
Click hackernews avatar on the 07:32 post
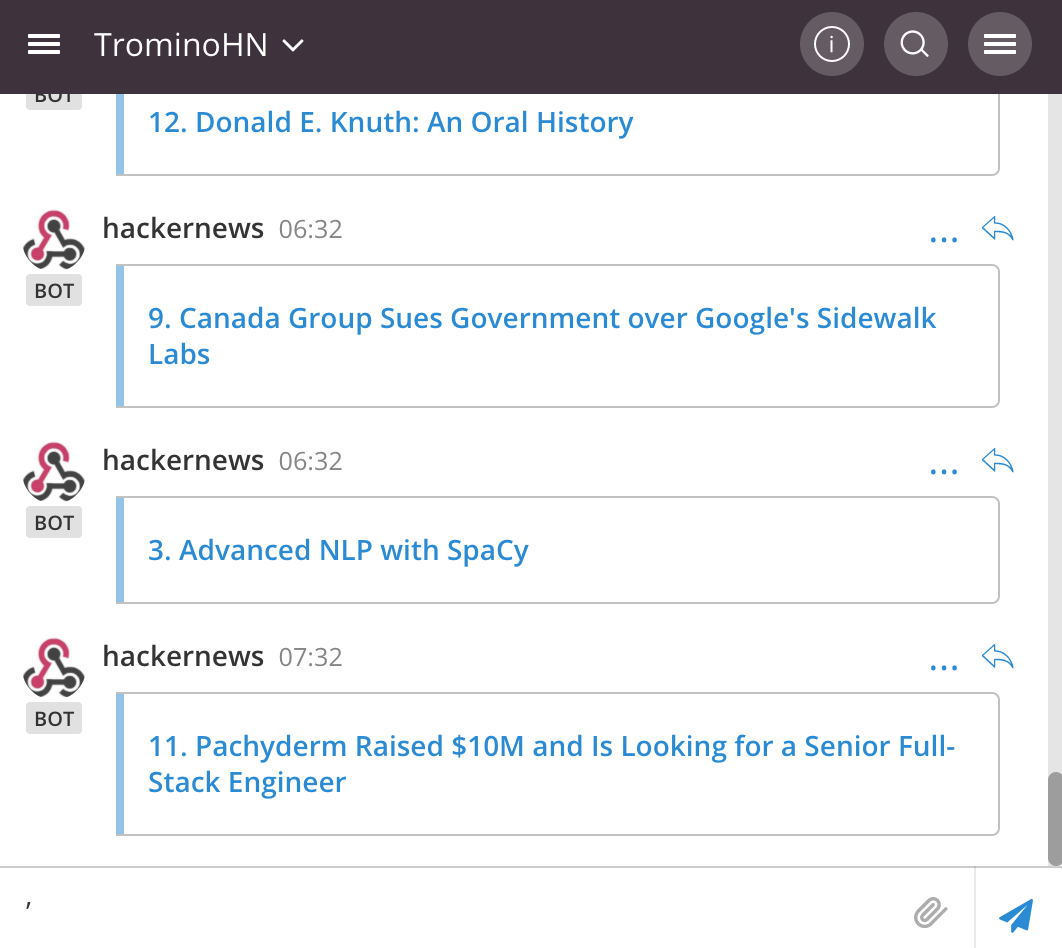[x=54, y=666]
